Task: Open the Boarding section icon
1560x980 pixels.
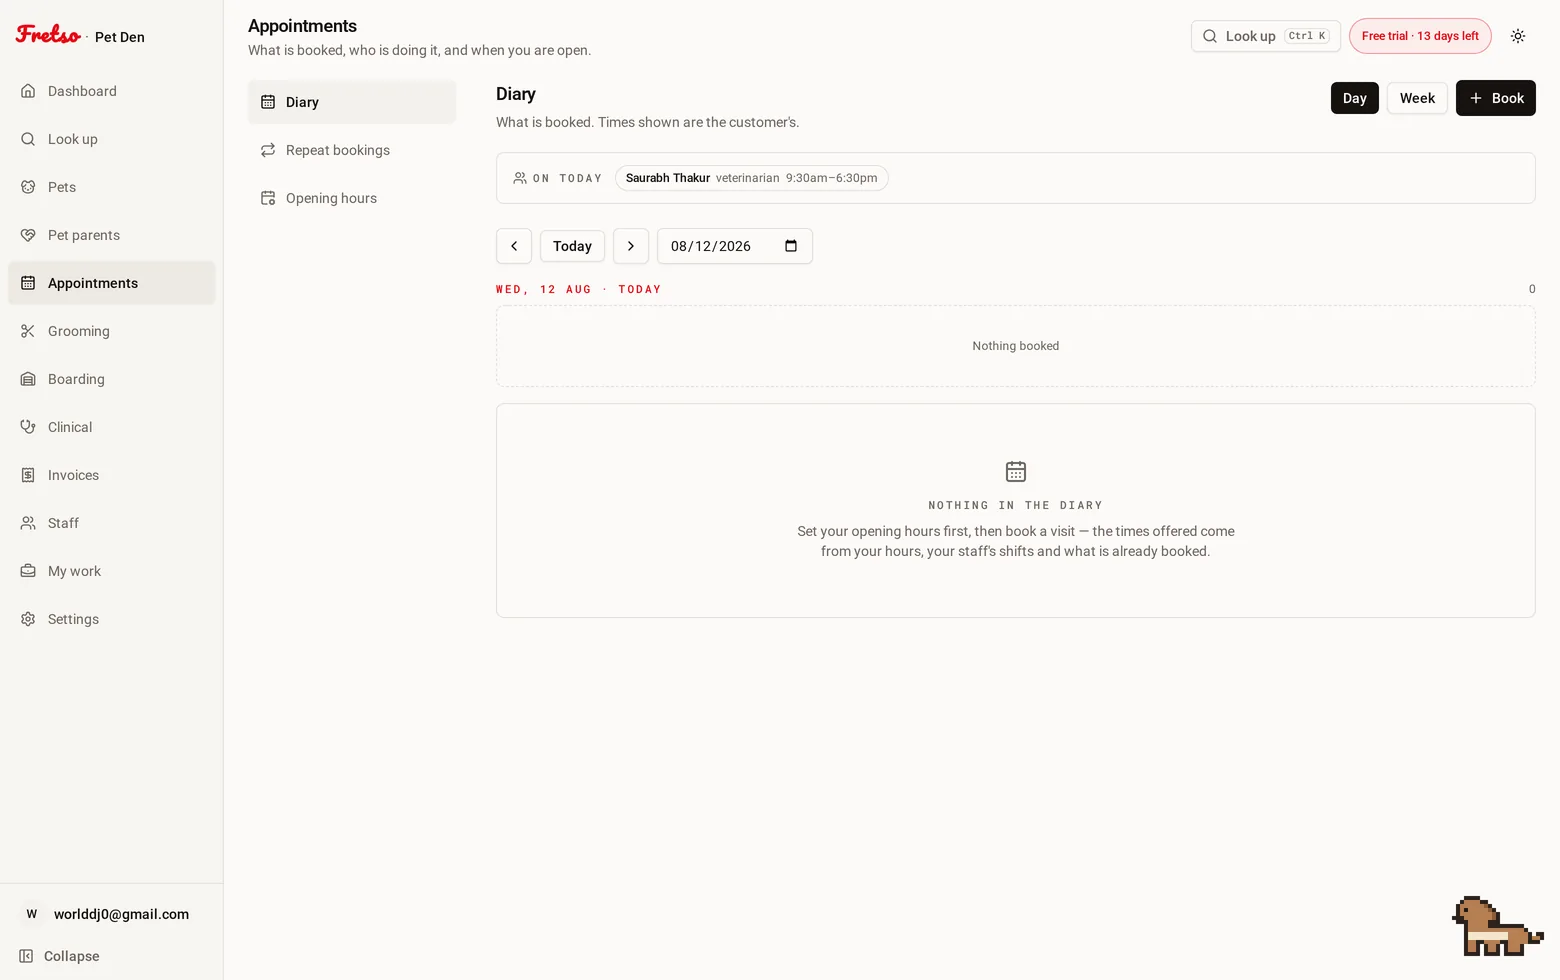Action: pos(28,379)
